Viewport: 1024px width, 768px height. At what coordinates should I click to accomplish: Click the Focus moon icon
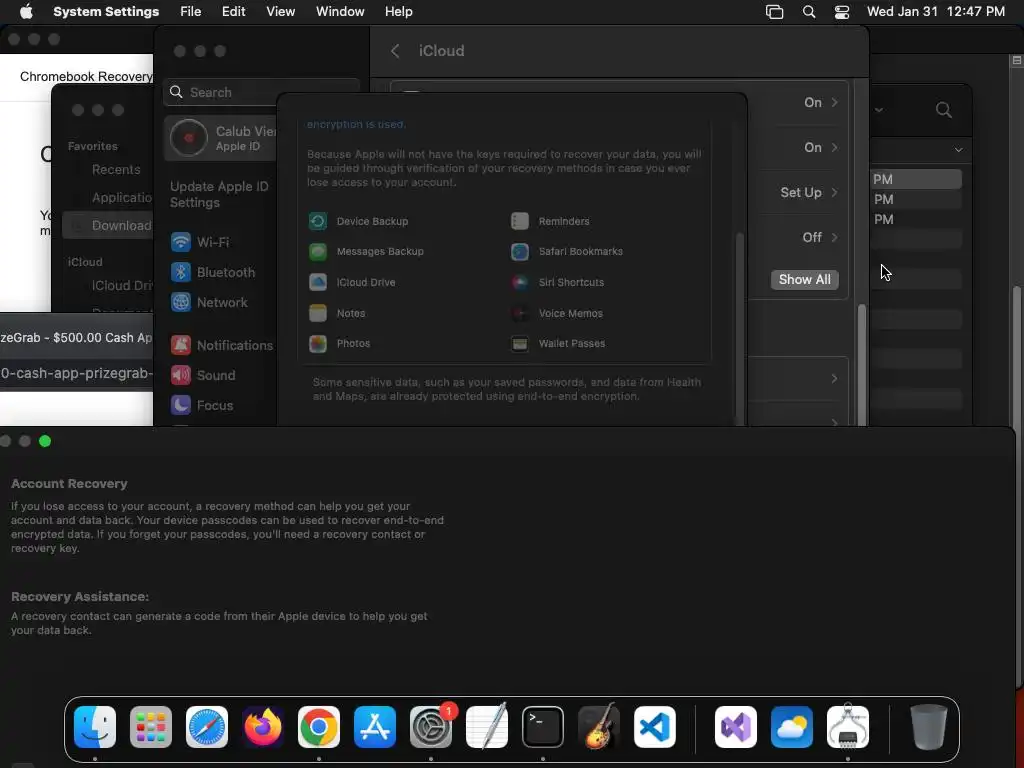click(x=181, y=405)
